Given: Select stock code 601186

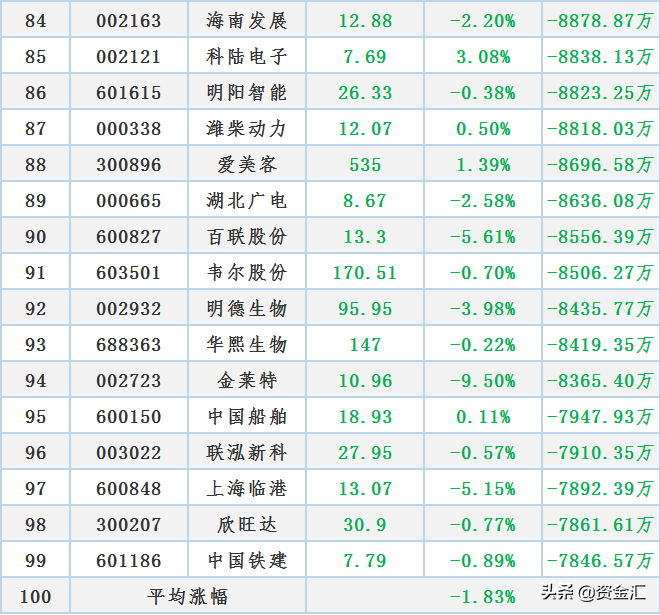Looking at the screenshot, I should (x=129, y=561).
